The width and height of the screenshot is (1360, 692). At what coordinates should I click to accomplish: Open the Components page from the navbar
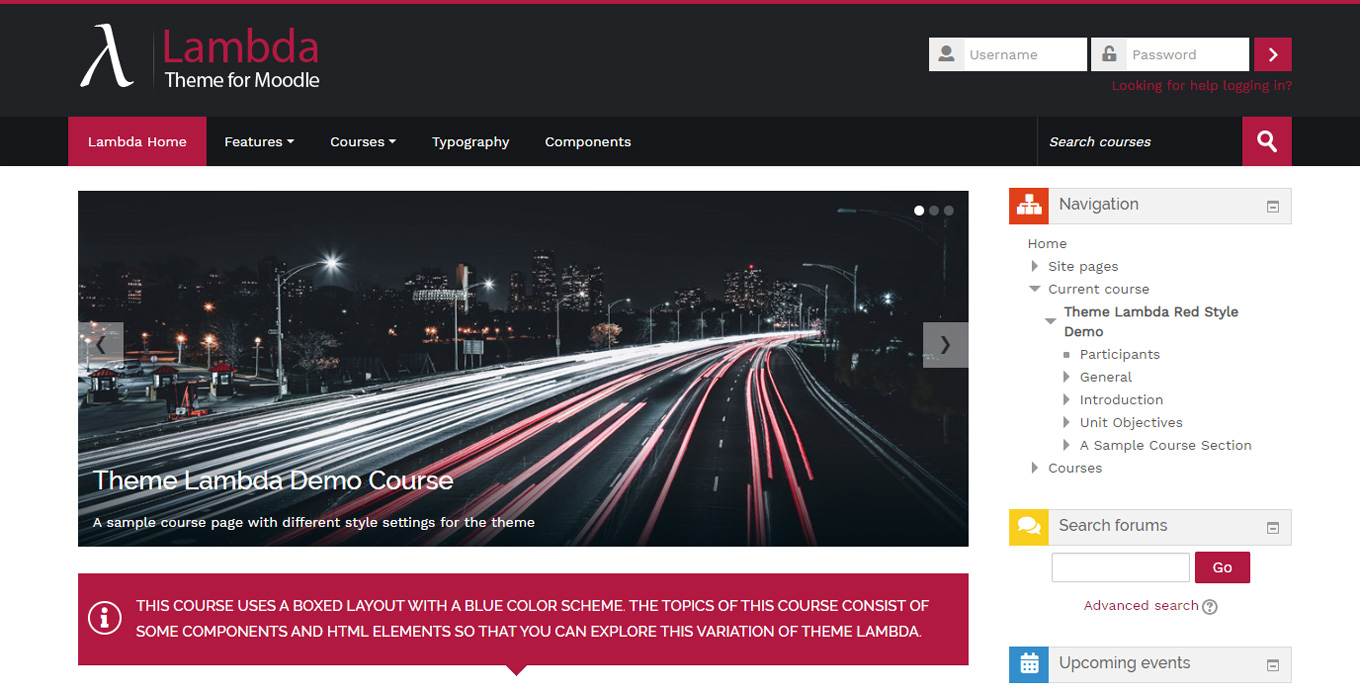[x=587, y=141]
